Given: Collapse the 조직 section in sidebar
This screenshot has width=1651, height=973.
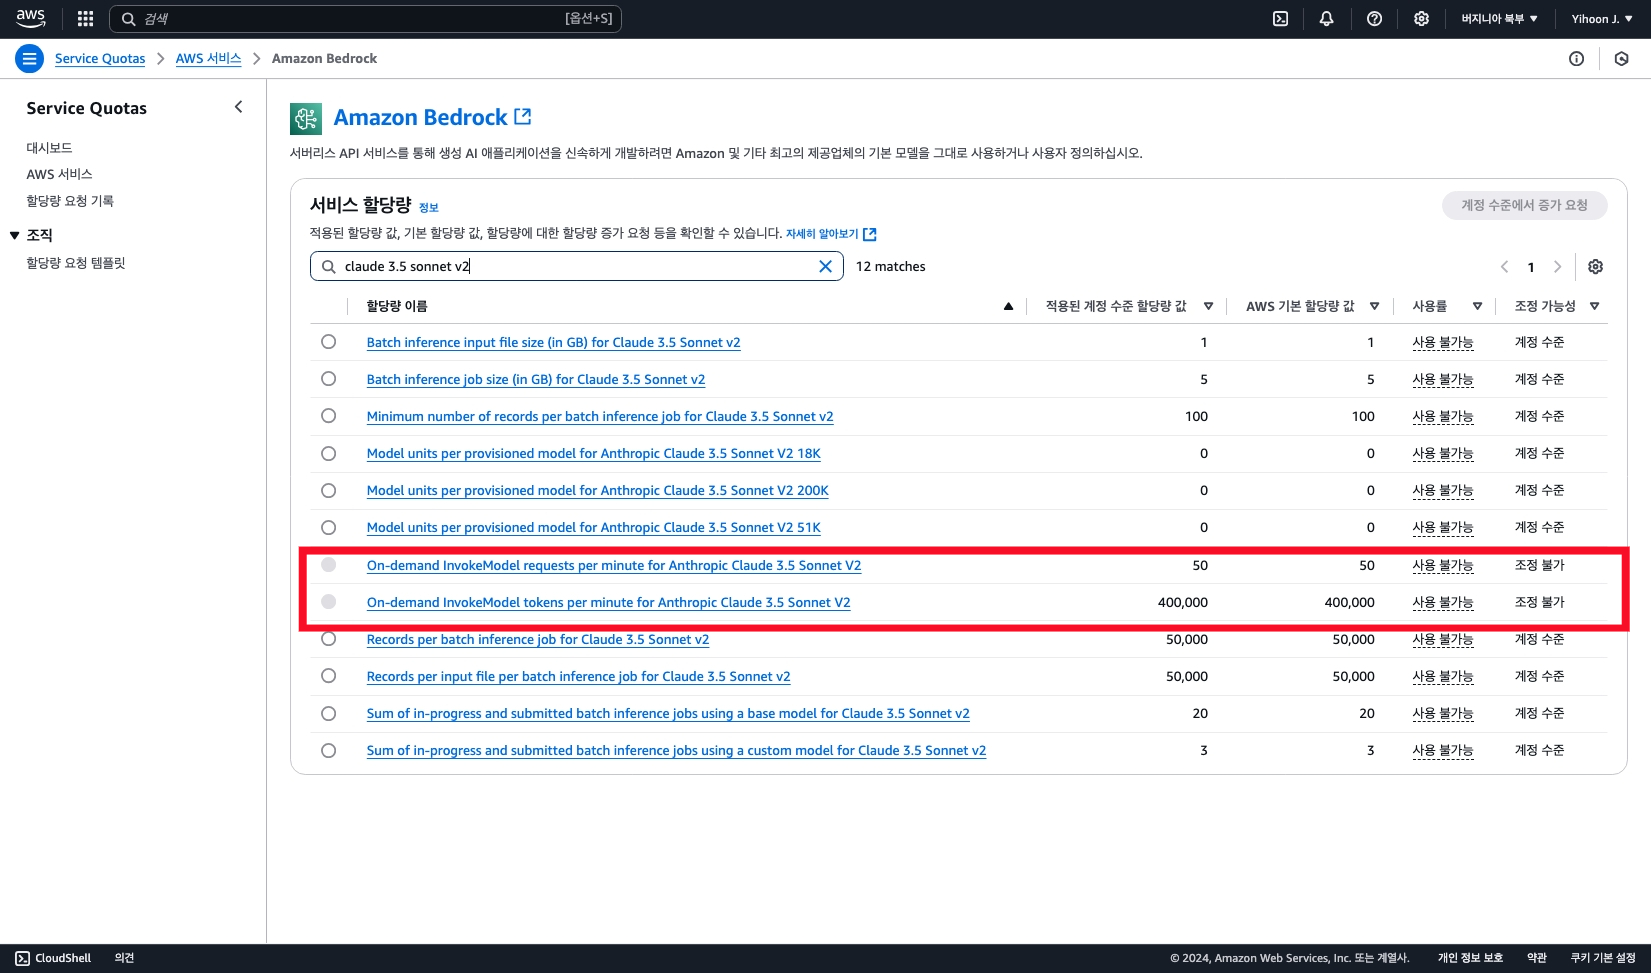Looking at the screenshot, I should (x=14, y=235).
